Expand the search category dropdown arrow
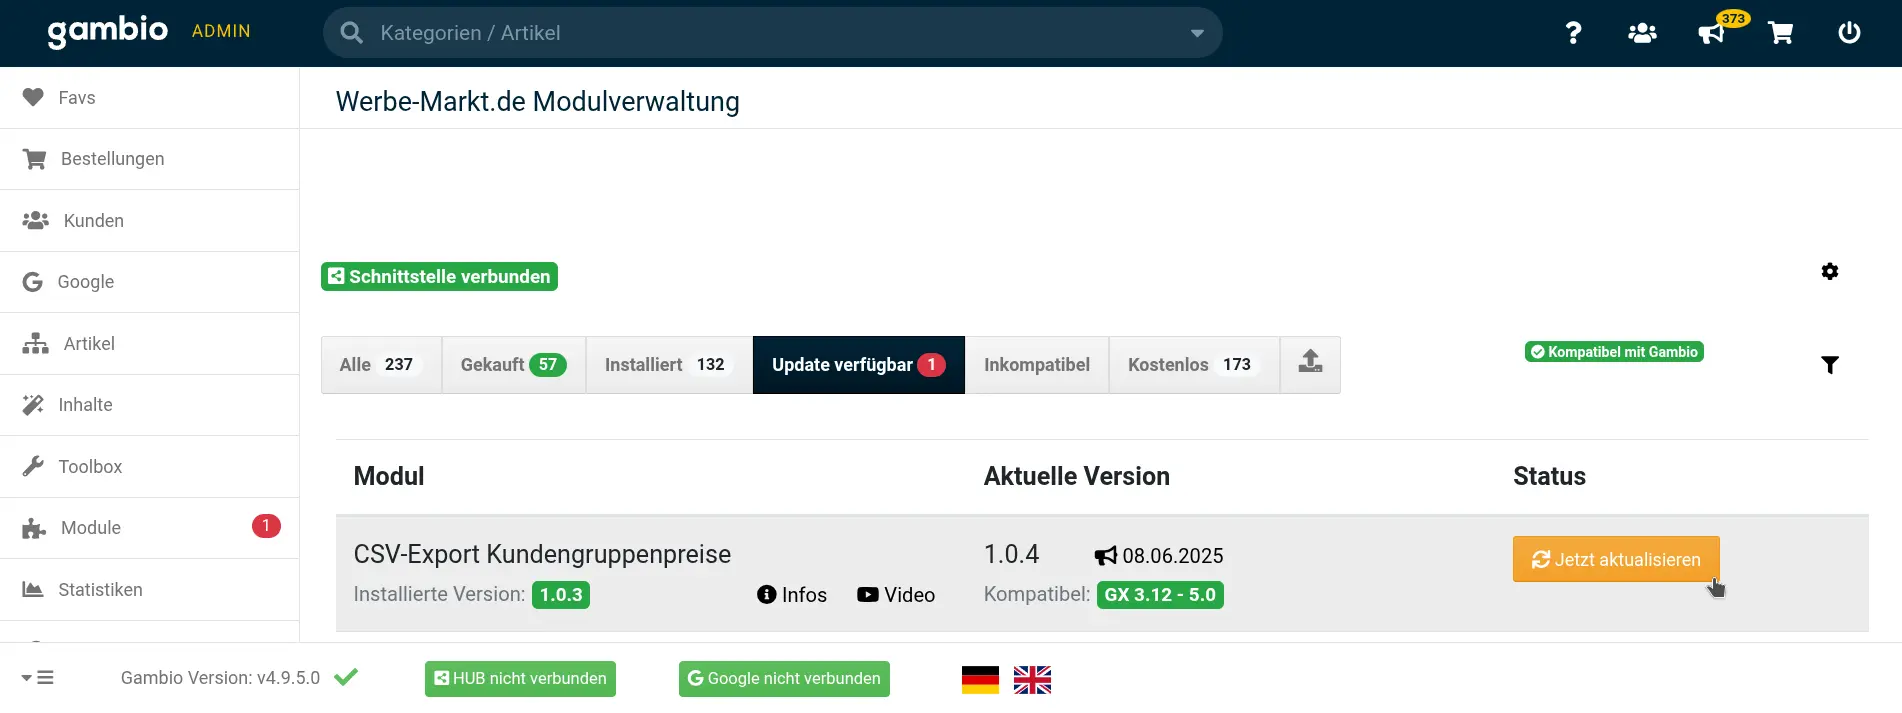Screen dimensions: 1902x713 point(1197,33)
